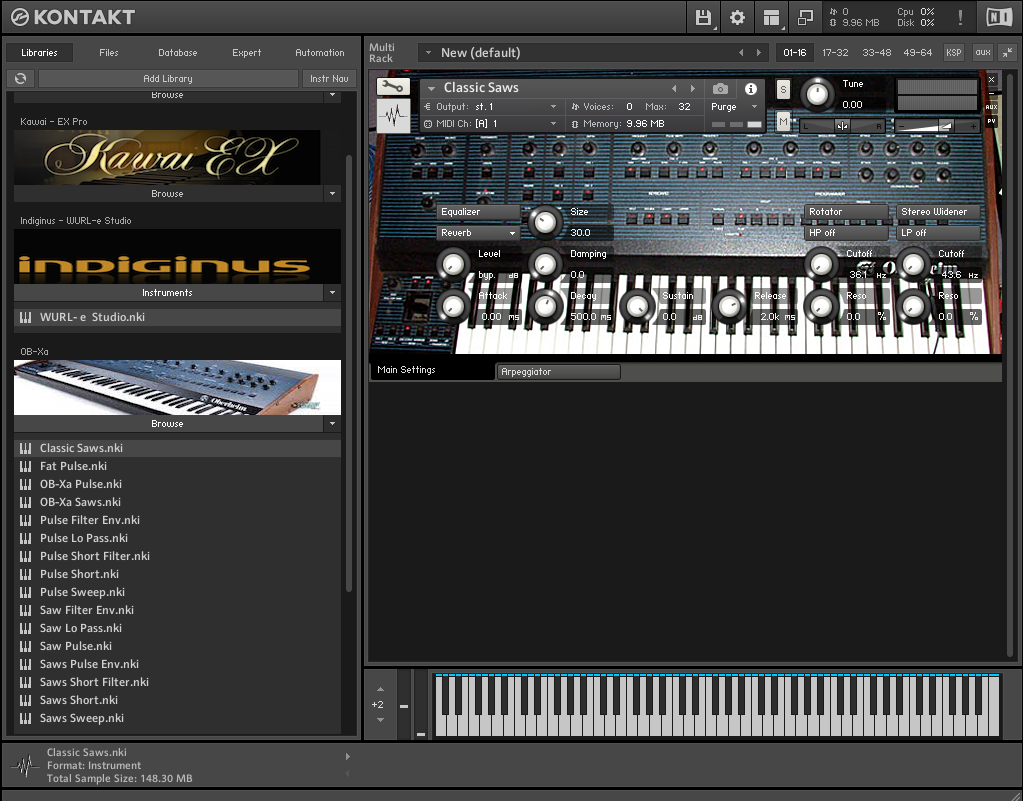Load Saws Sweep.nki instrument

click(177, 718)
